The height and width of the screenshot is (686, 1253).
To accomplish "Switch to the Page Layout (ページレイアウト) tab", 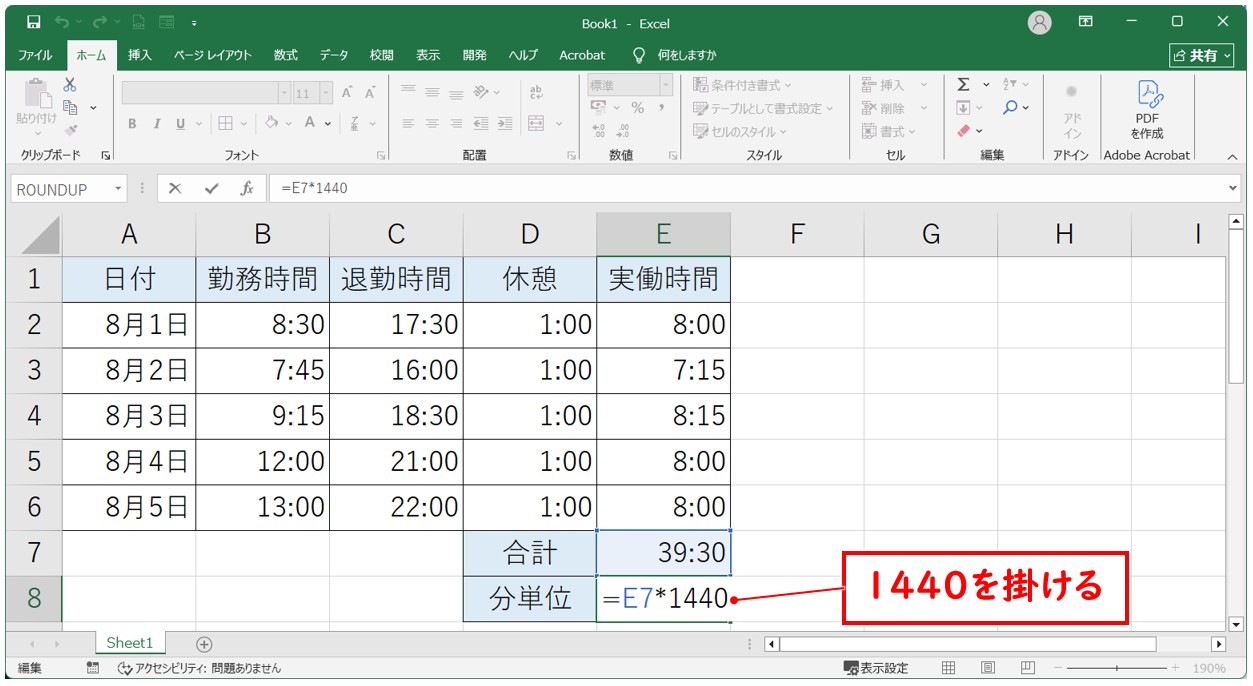I will [213, 55].
